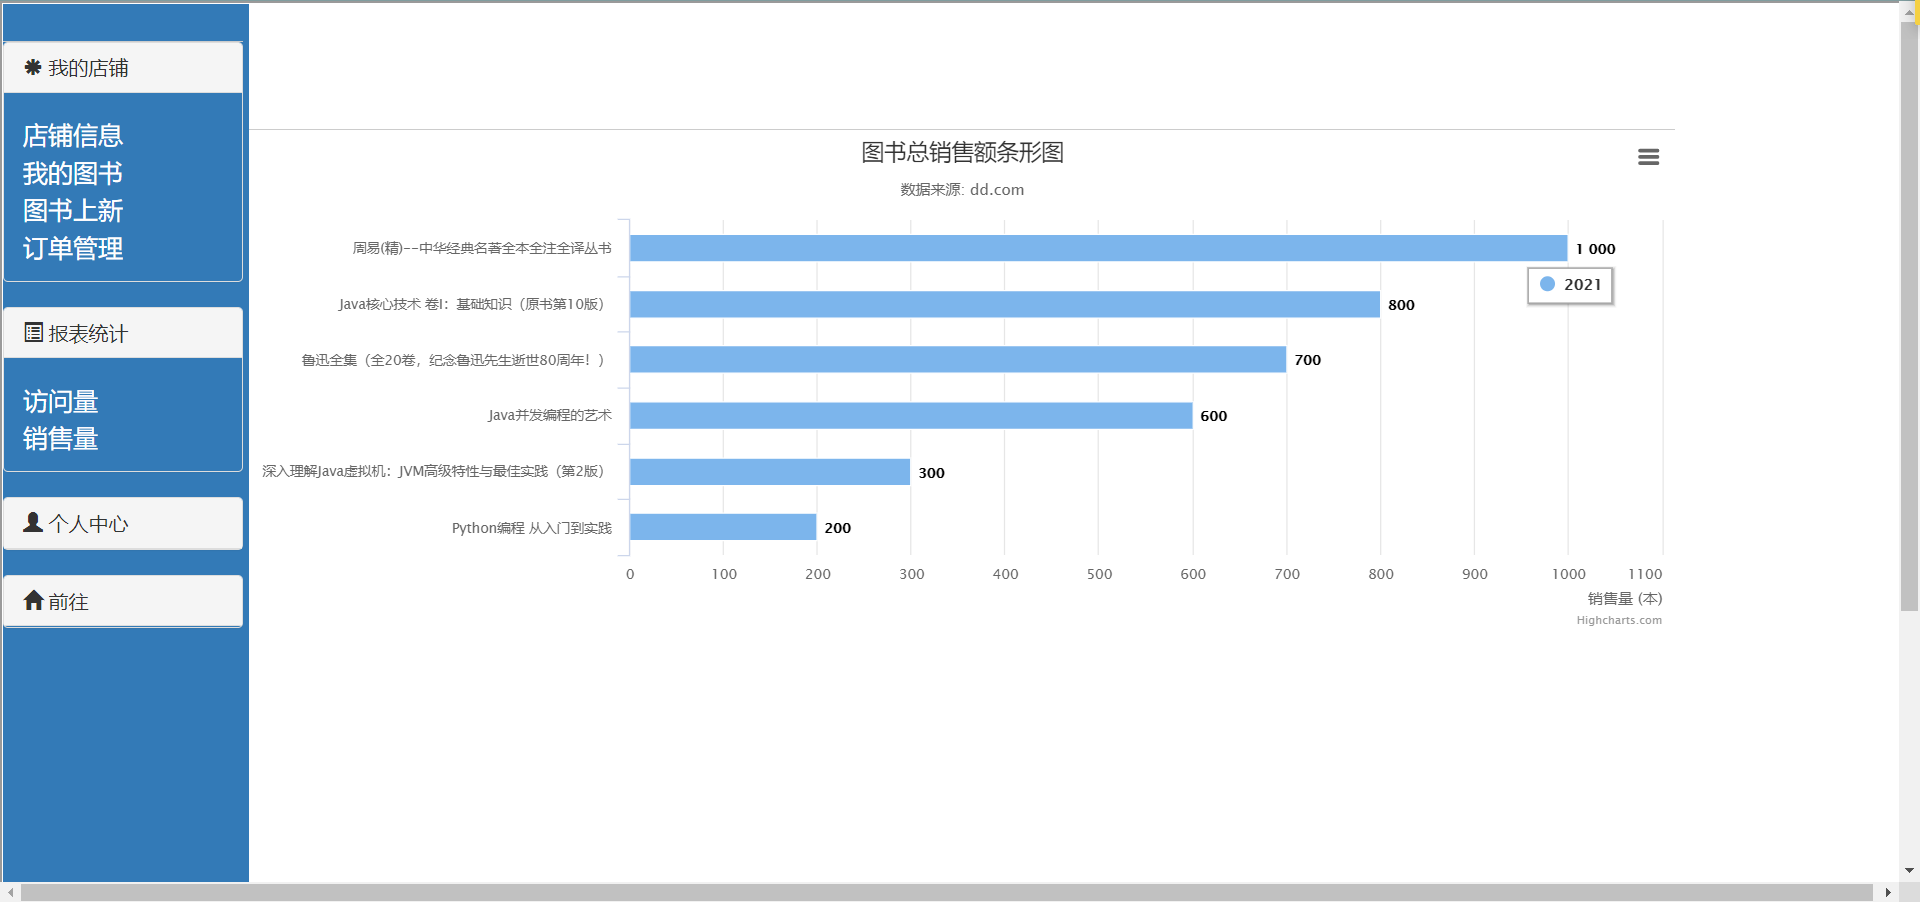Click the subtitle 数据来源: dd.com

(x=962, y=190)
